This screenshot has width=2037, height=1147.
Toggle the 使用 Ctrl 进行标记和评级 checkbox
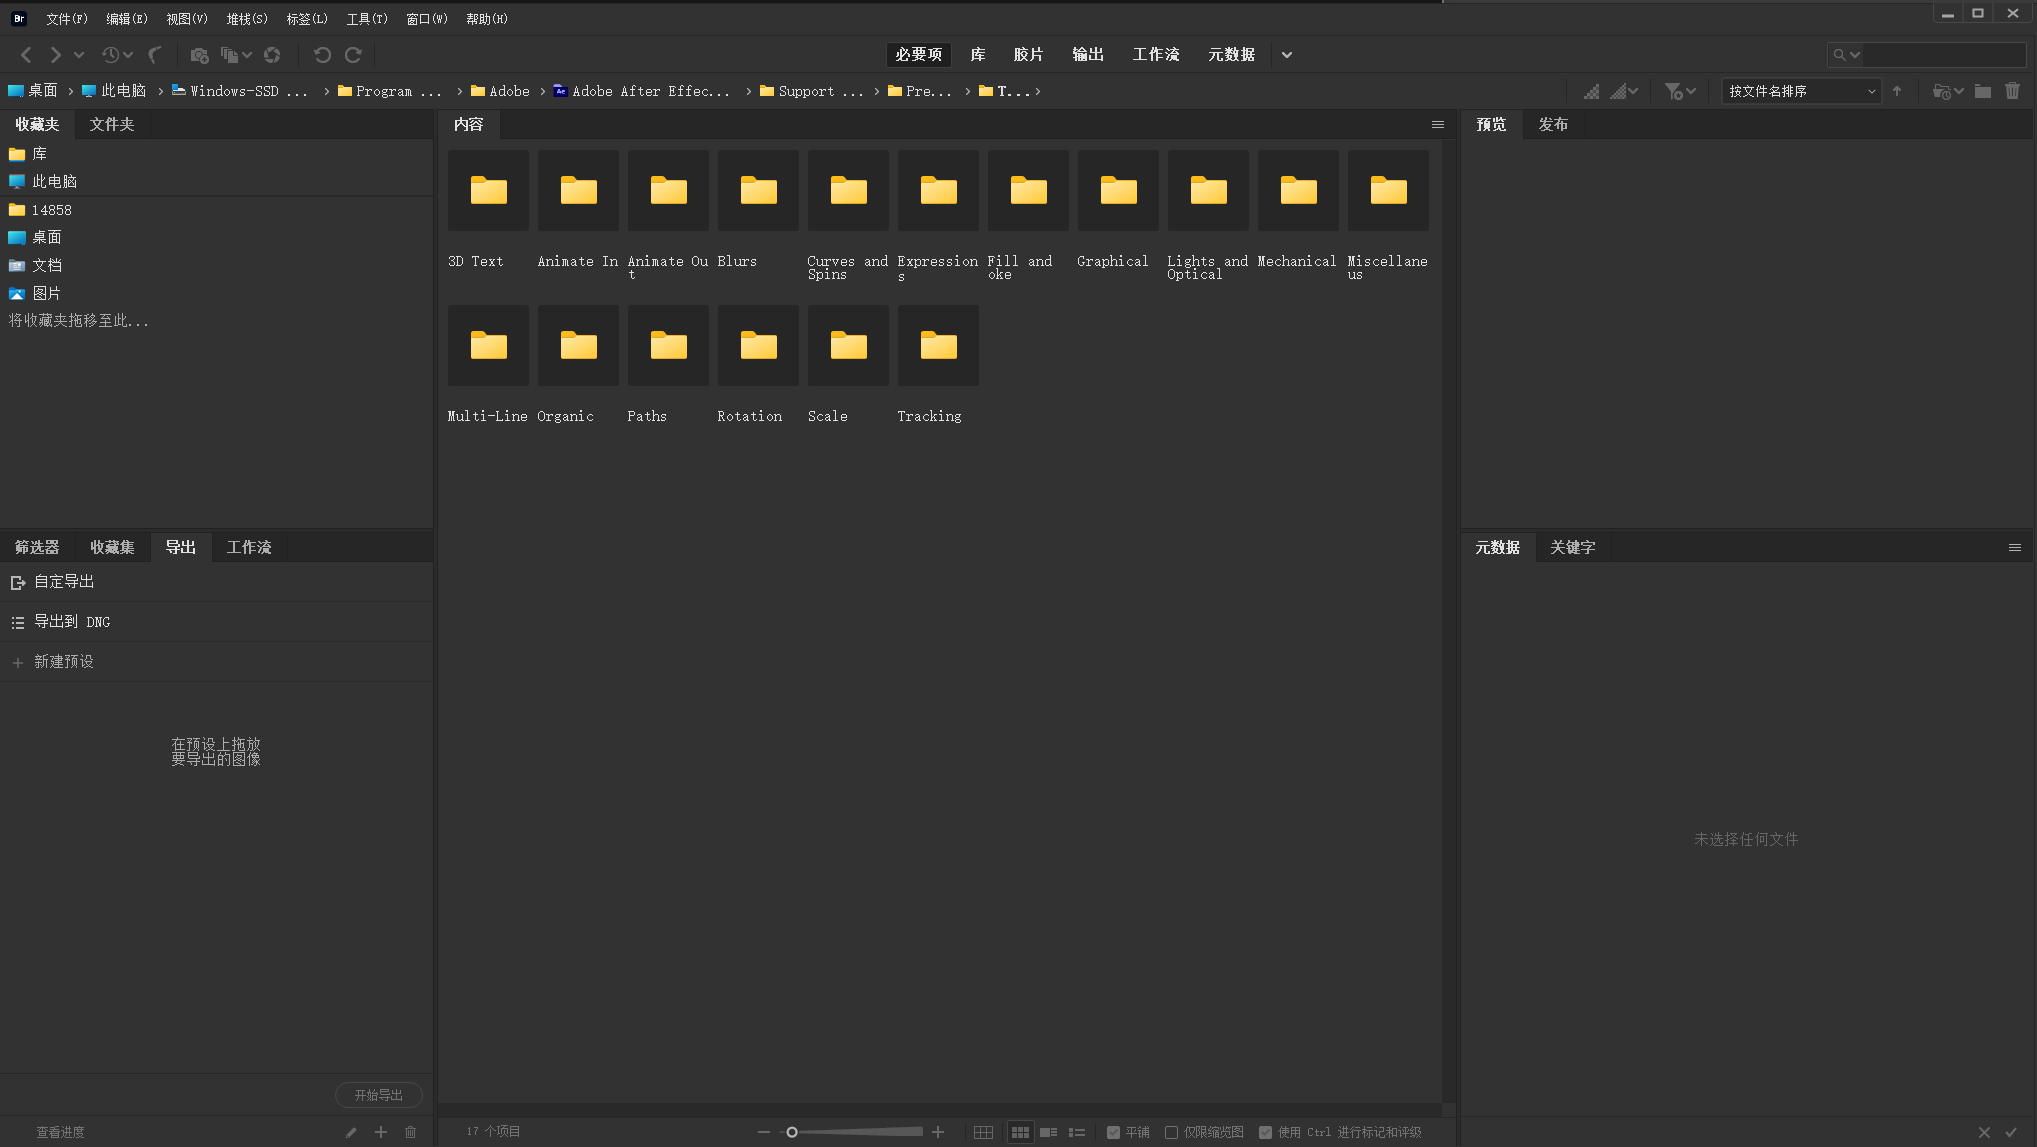pyautogui.click(x=1265, y=1132)
